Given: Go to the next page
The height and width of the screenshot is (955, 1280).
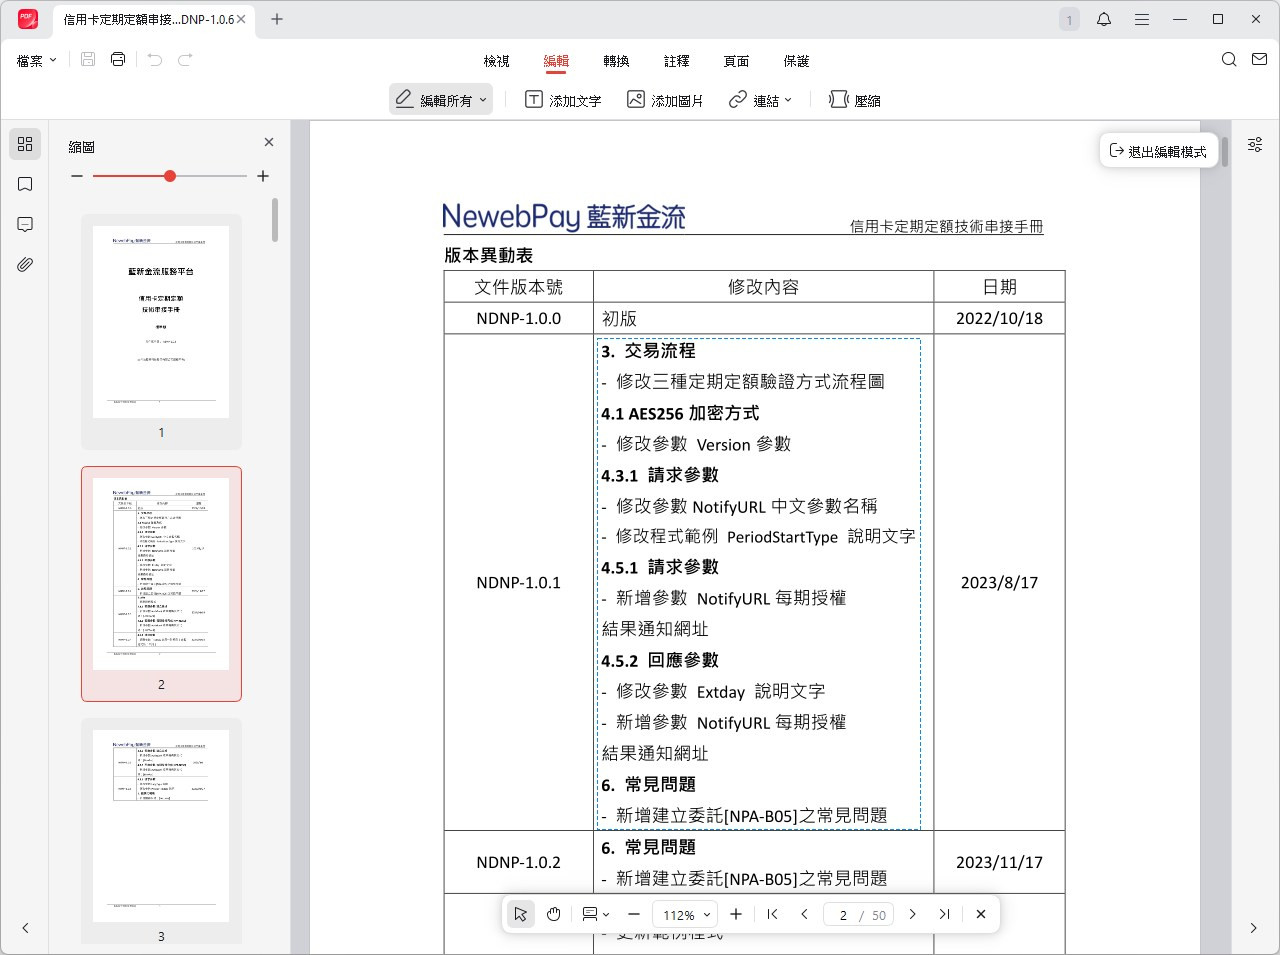Looking at the screenshot, I should pos(912,914).
